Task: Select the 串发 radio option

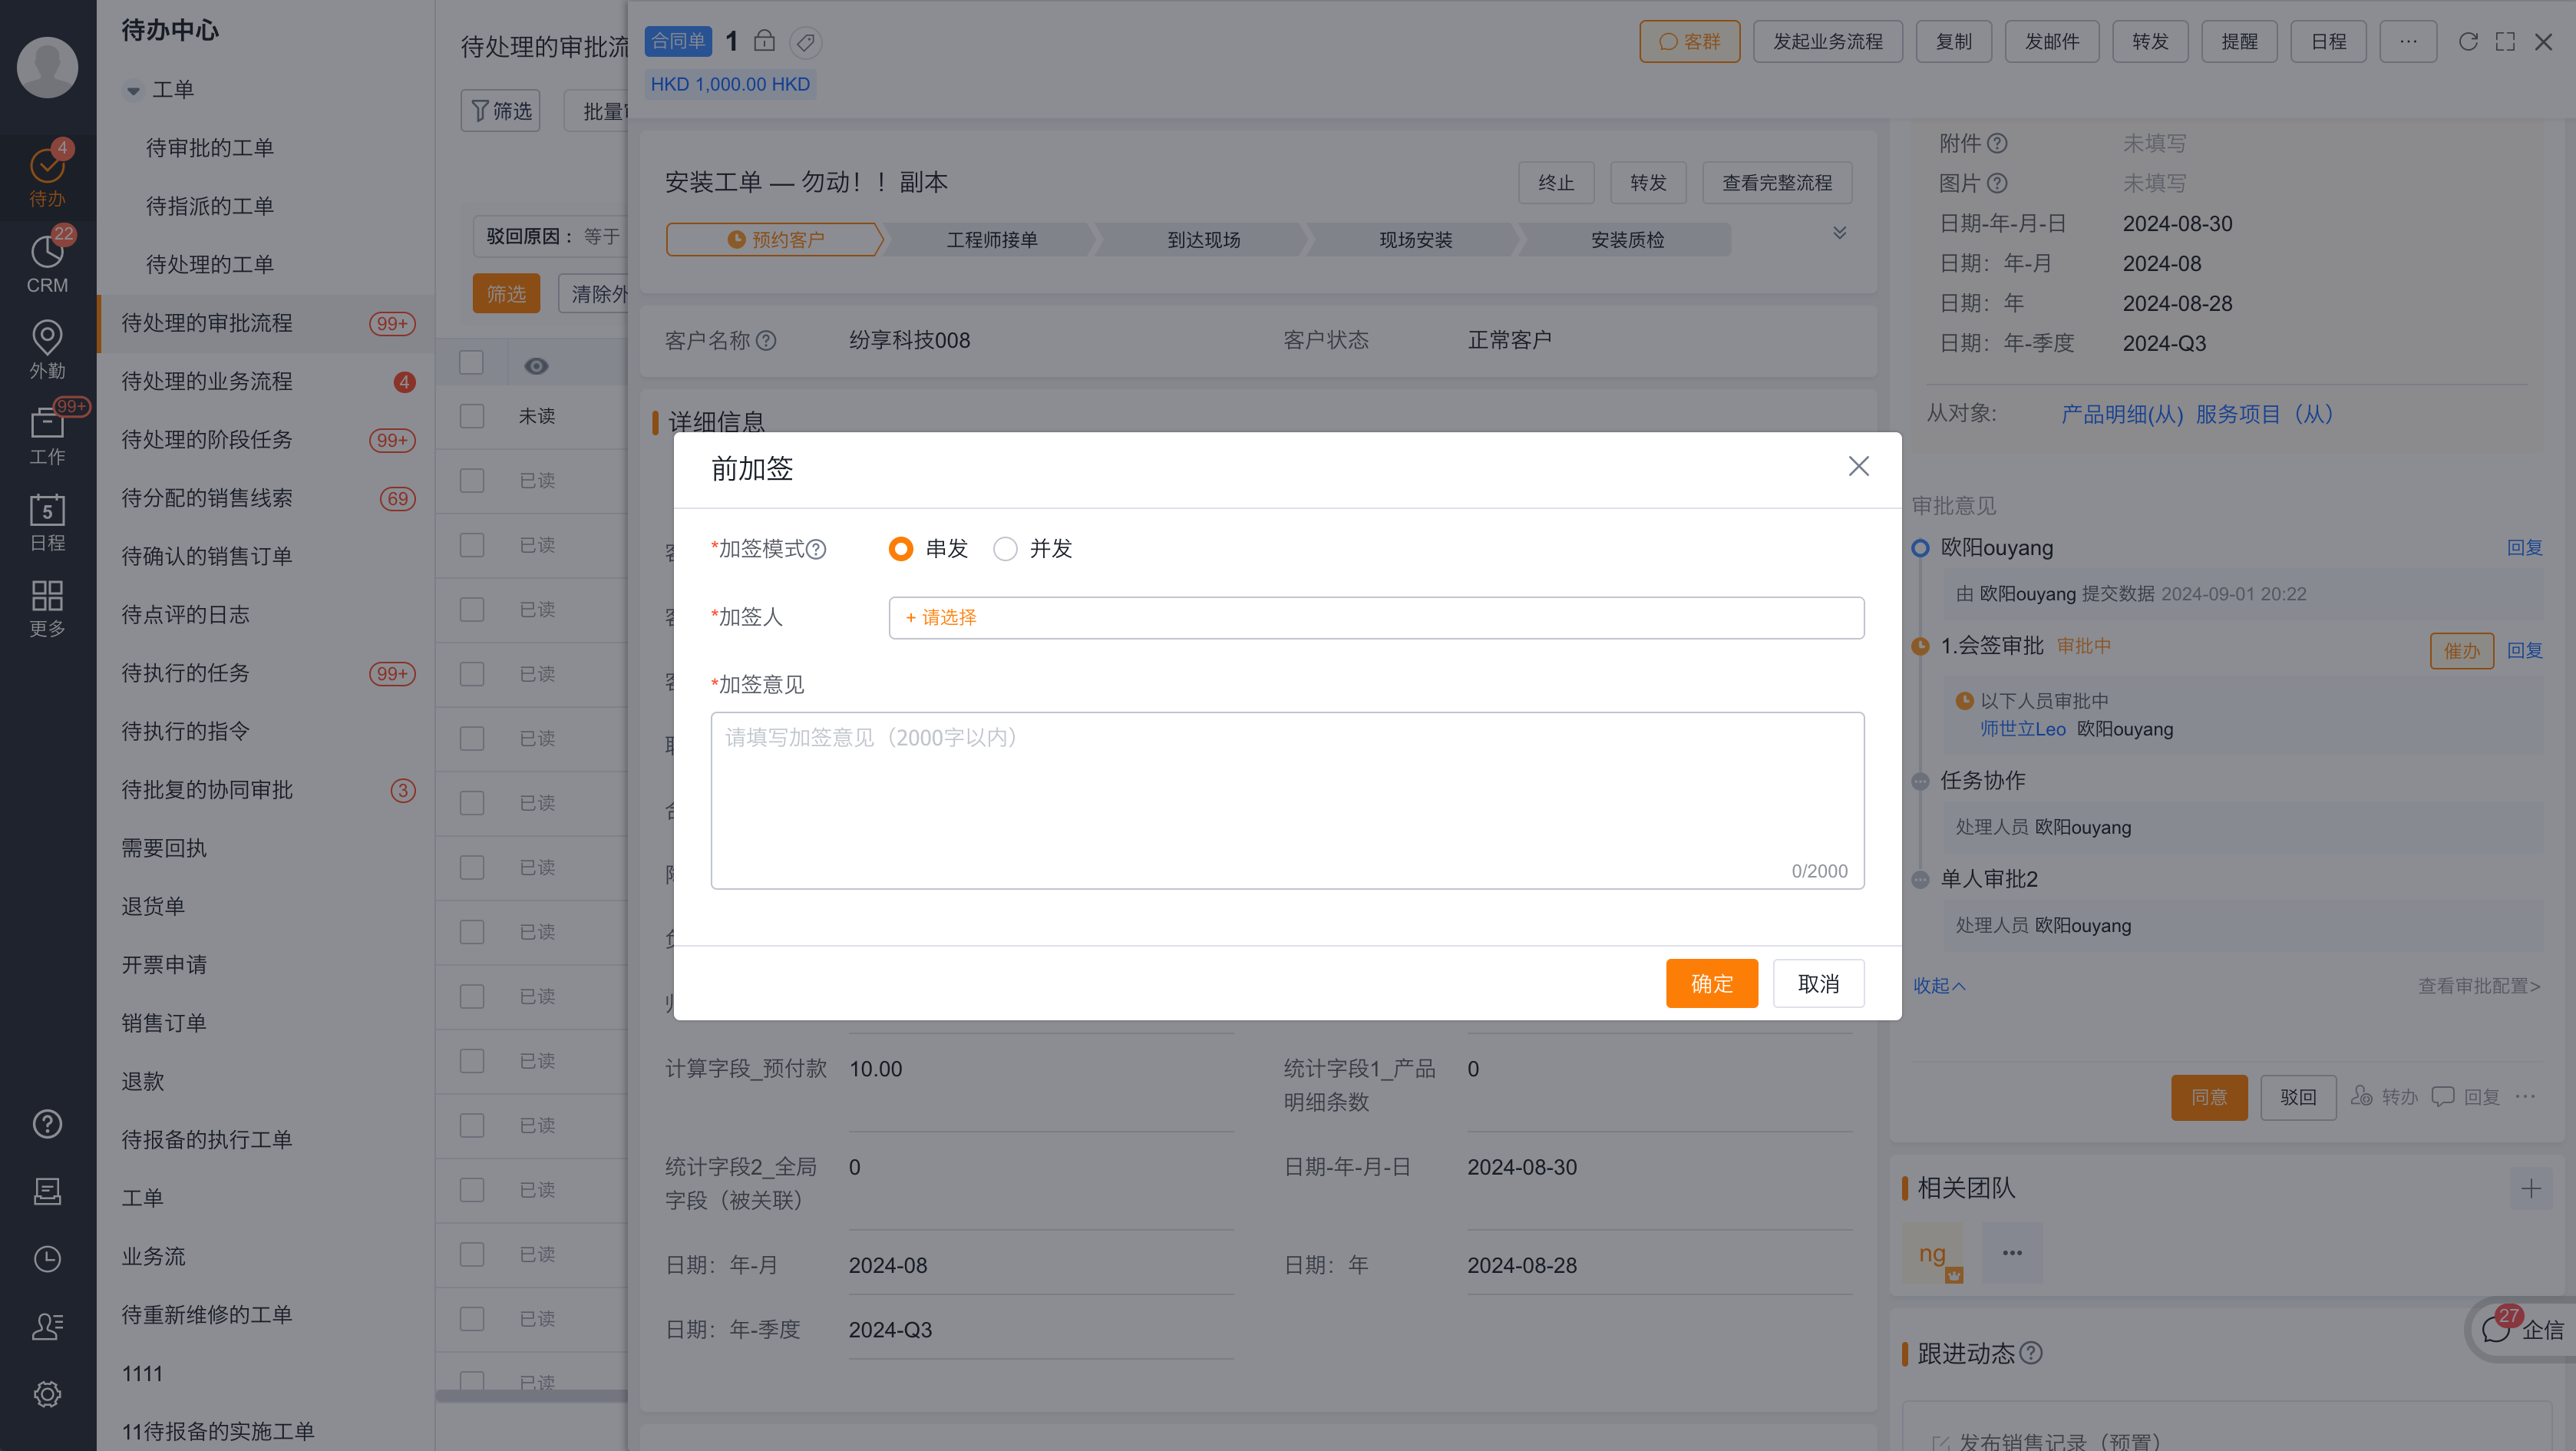Action: click(x=900, y=549)
